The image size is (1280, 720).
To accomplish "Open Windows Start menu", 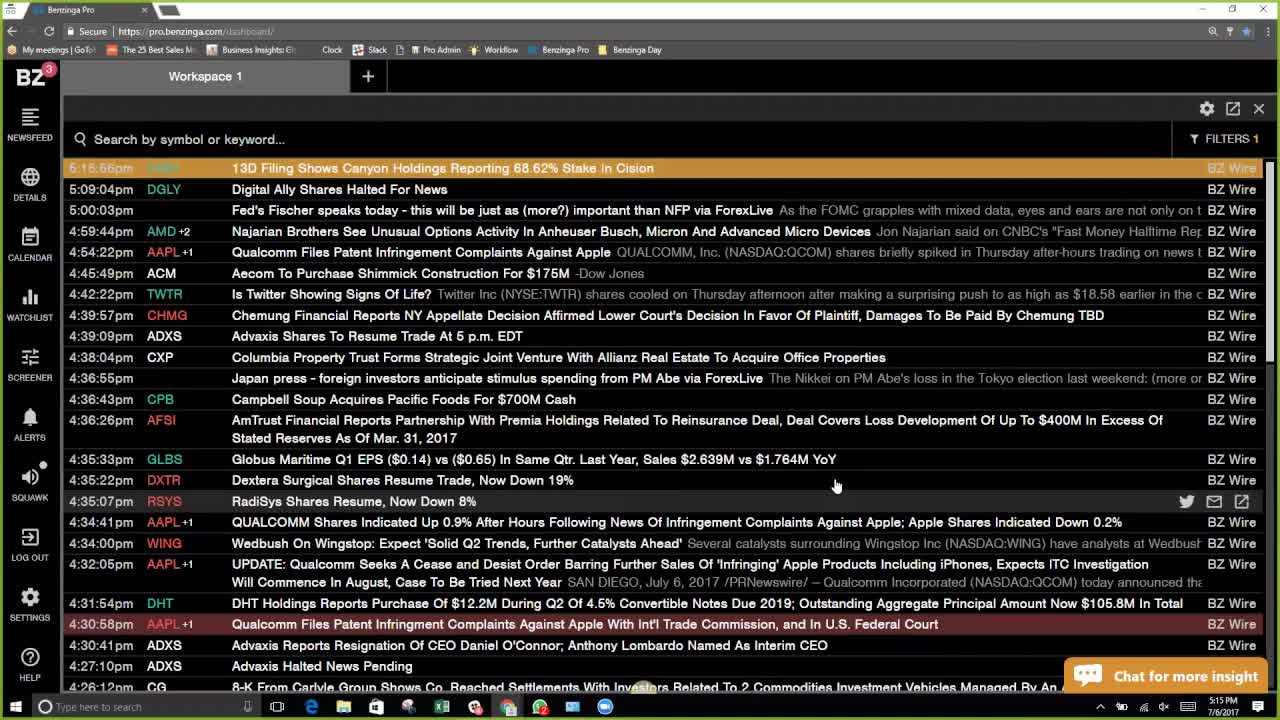I will (x=15, y=707).
